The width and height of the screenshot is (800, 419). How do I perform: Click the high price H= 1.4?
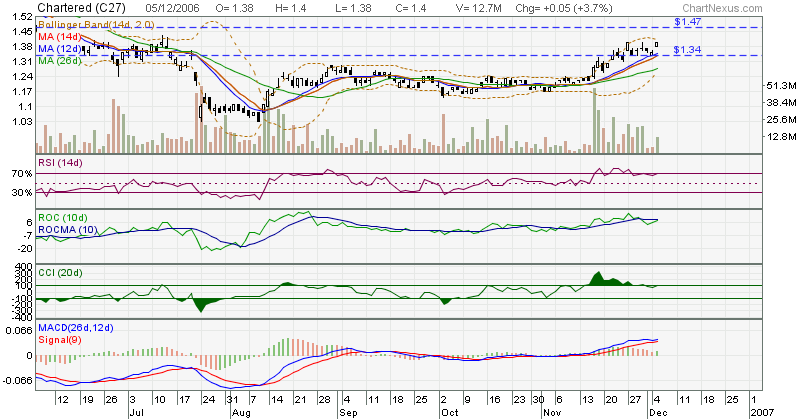[291, 8]
